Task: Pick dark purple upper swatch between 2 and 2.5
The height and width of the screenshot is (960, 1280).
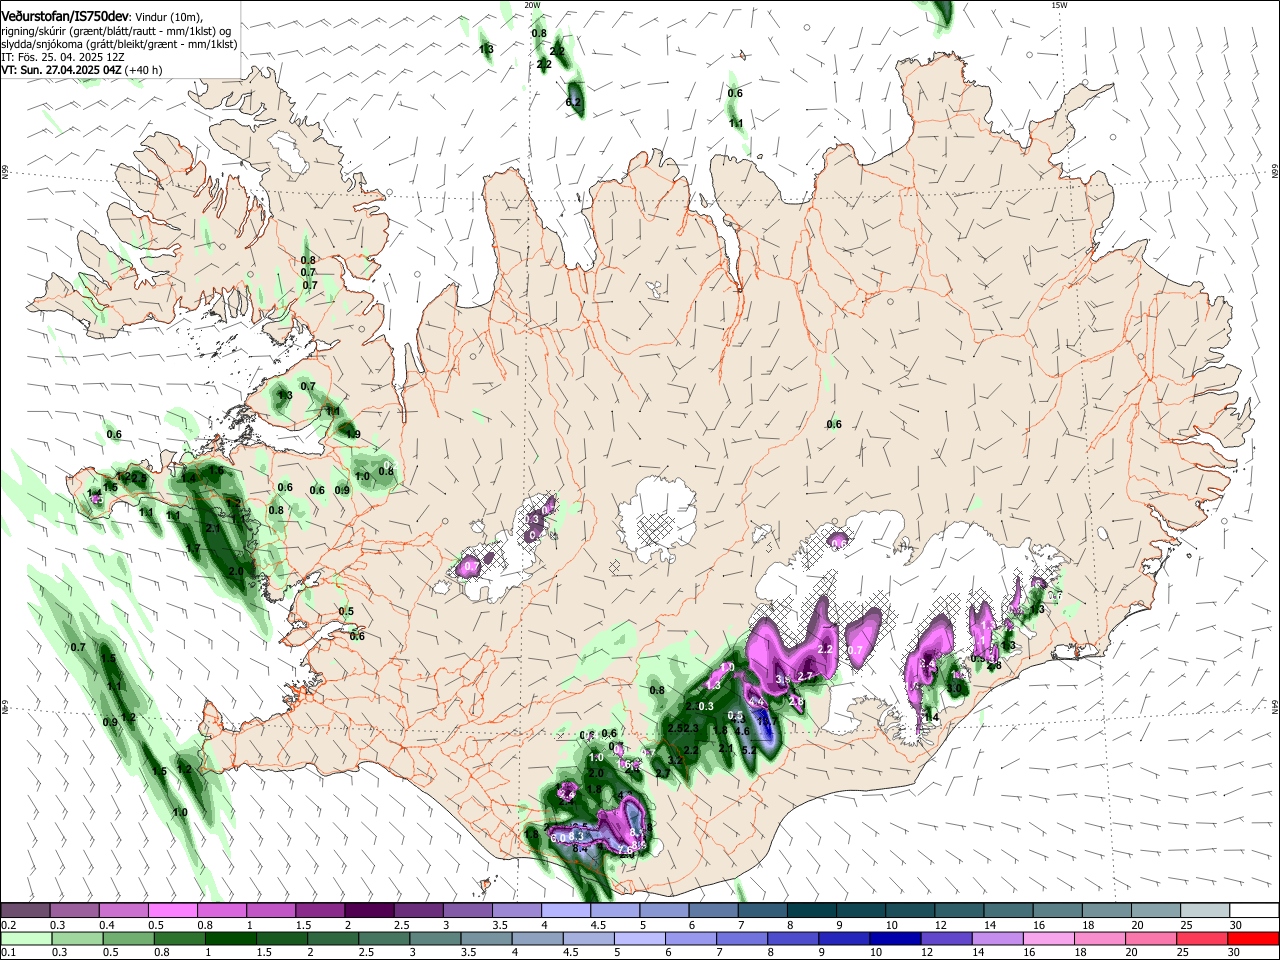Action: point(368,911)
